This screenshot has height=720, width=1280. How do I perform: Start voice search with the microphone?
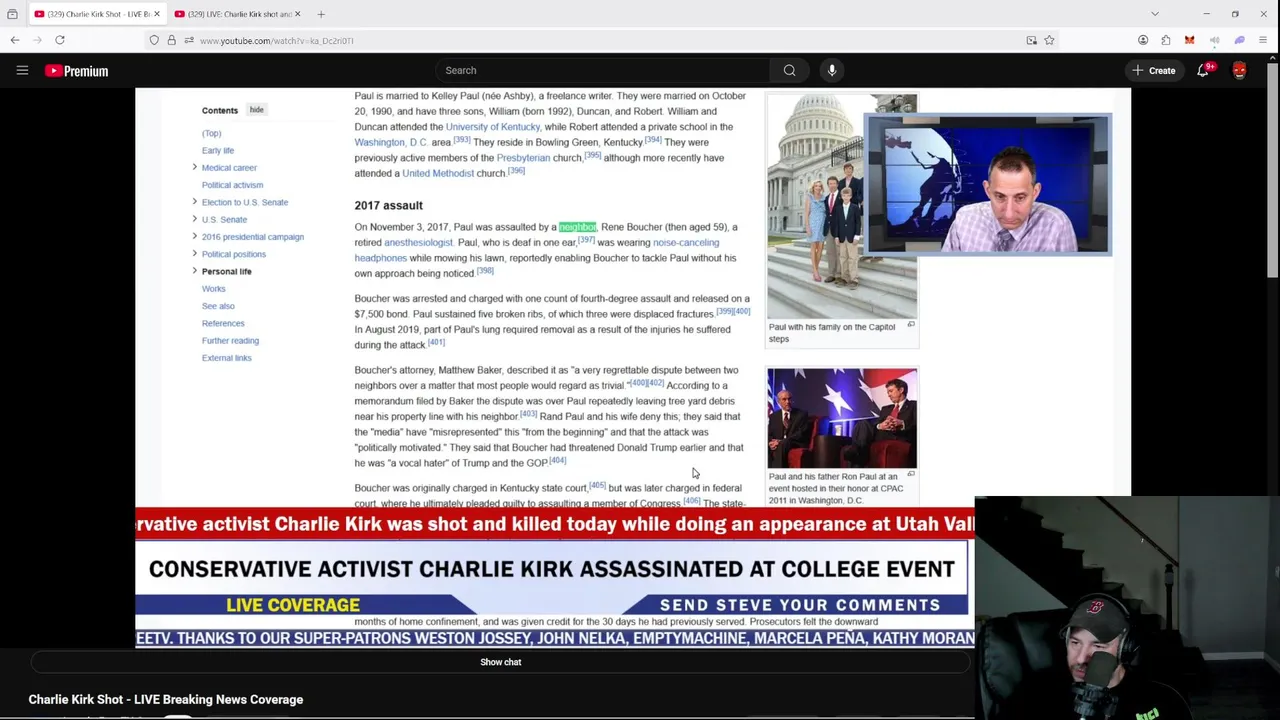pyautogui.click(x=832, y=70)
